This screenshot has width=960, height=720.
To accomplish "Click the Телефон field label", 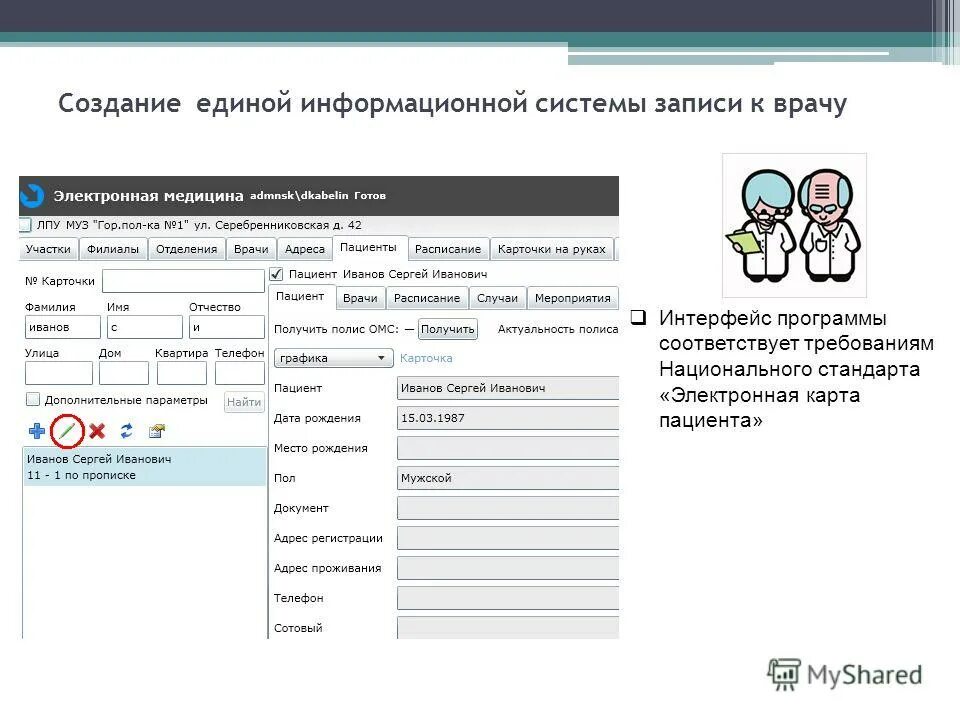I will coord(301,598).
